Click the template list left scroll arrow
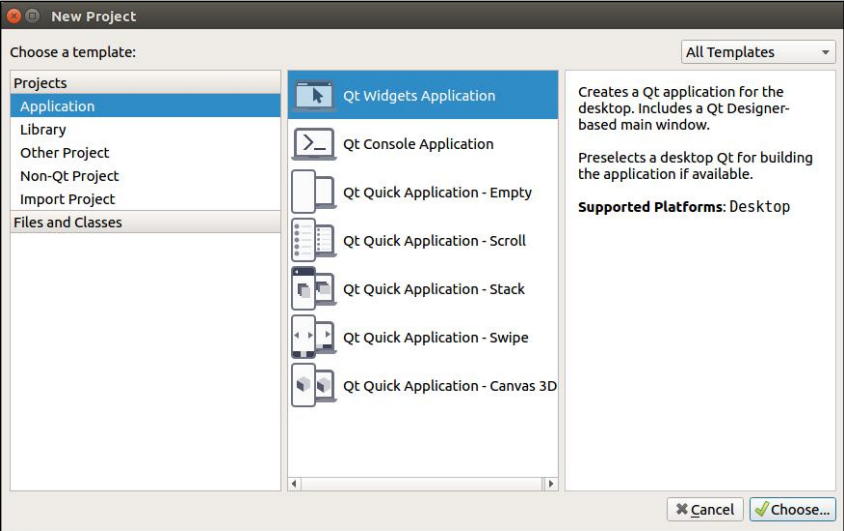 click(x=294, y=484)
